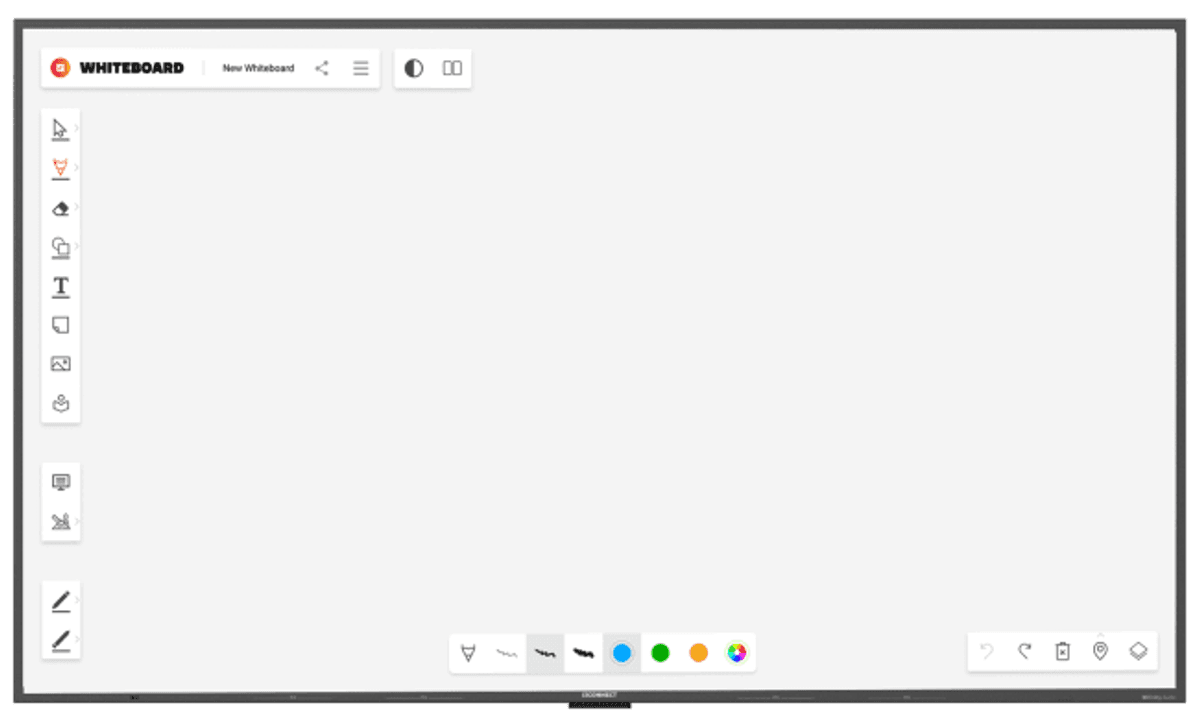Select the medium stroke thickness

tap(545, 653)
